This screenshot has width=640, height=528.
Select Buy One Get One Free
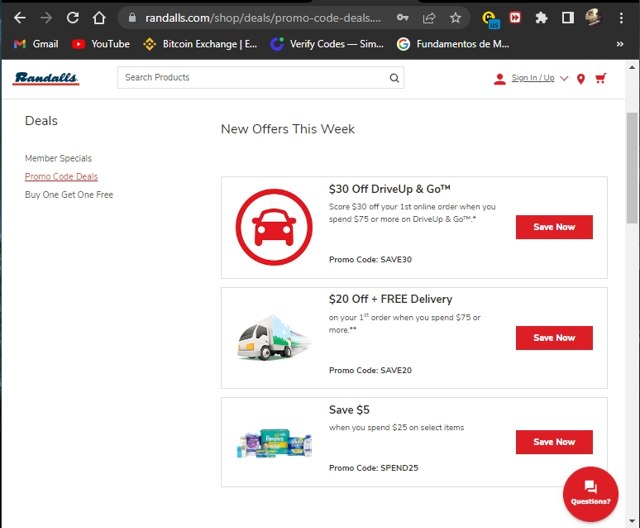(69, 195)
